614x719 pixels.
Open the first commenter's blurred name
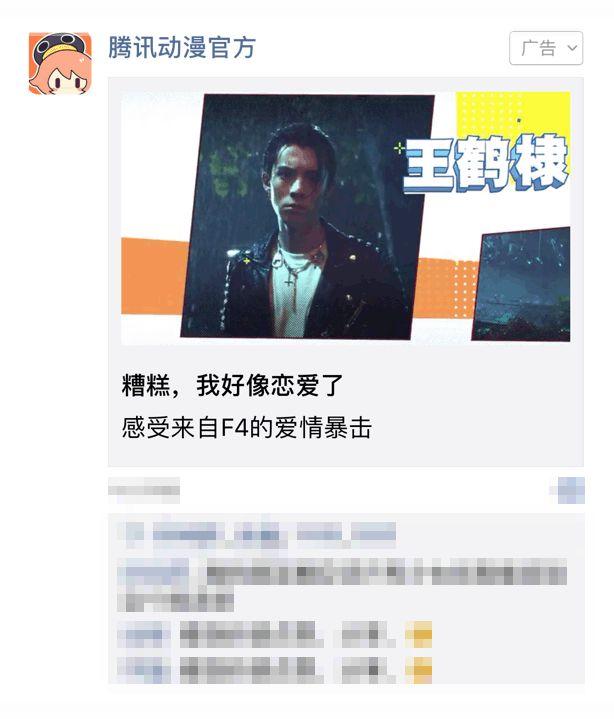[x=153, y=574]
